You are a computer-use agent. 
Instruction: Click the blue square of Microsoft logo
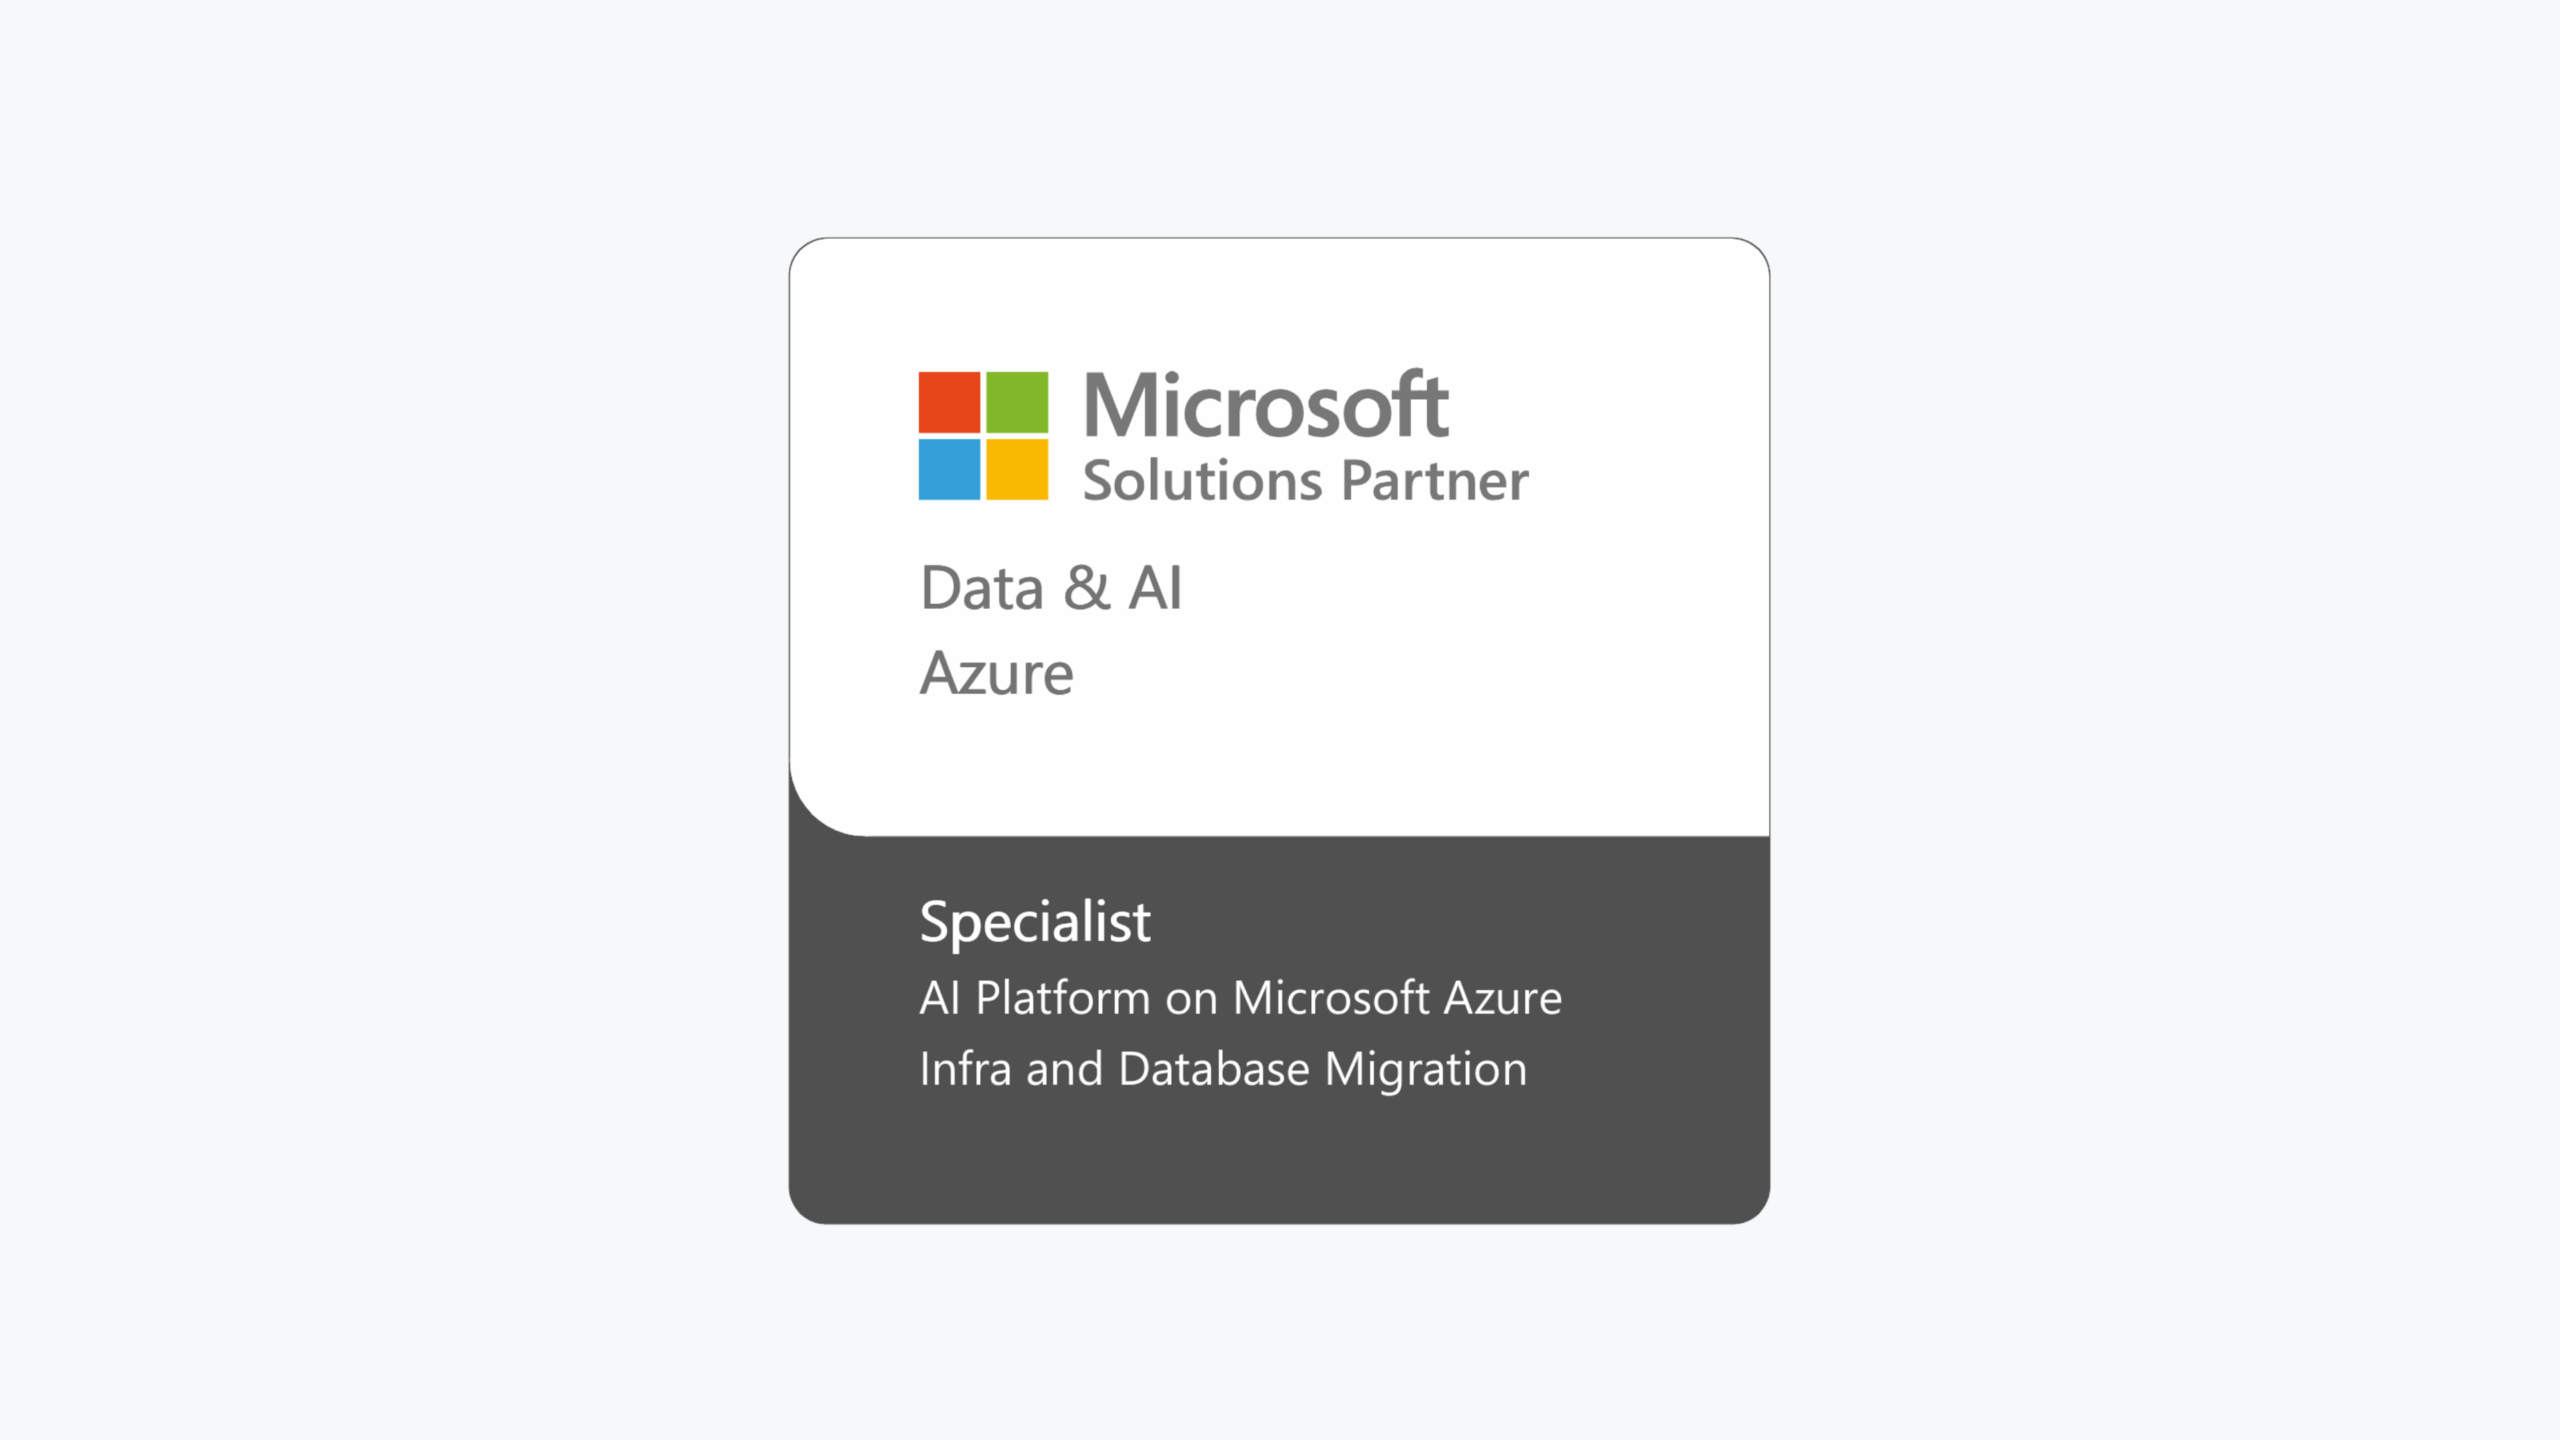pyautogui.click(x=949, y=469)
